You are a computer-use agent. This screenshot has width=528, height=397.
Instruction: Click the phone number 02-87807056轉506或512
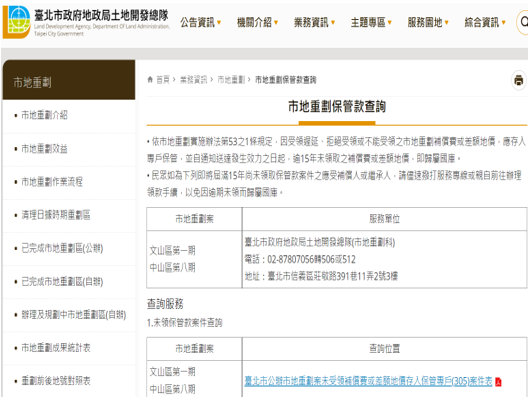click(x=311, y=259)
